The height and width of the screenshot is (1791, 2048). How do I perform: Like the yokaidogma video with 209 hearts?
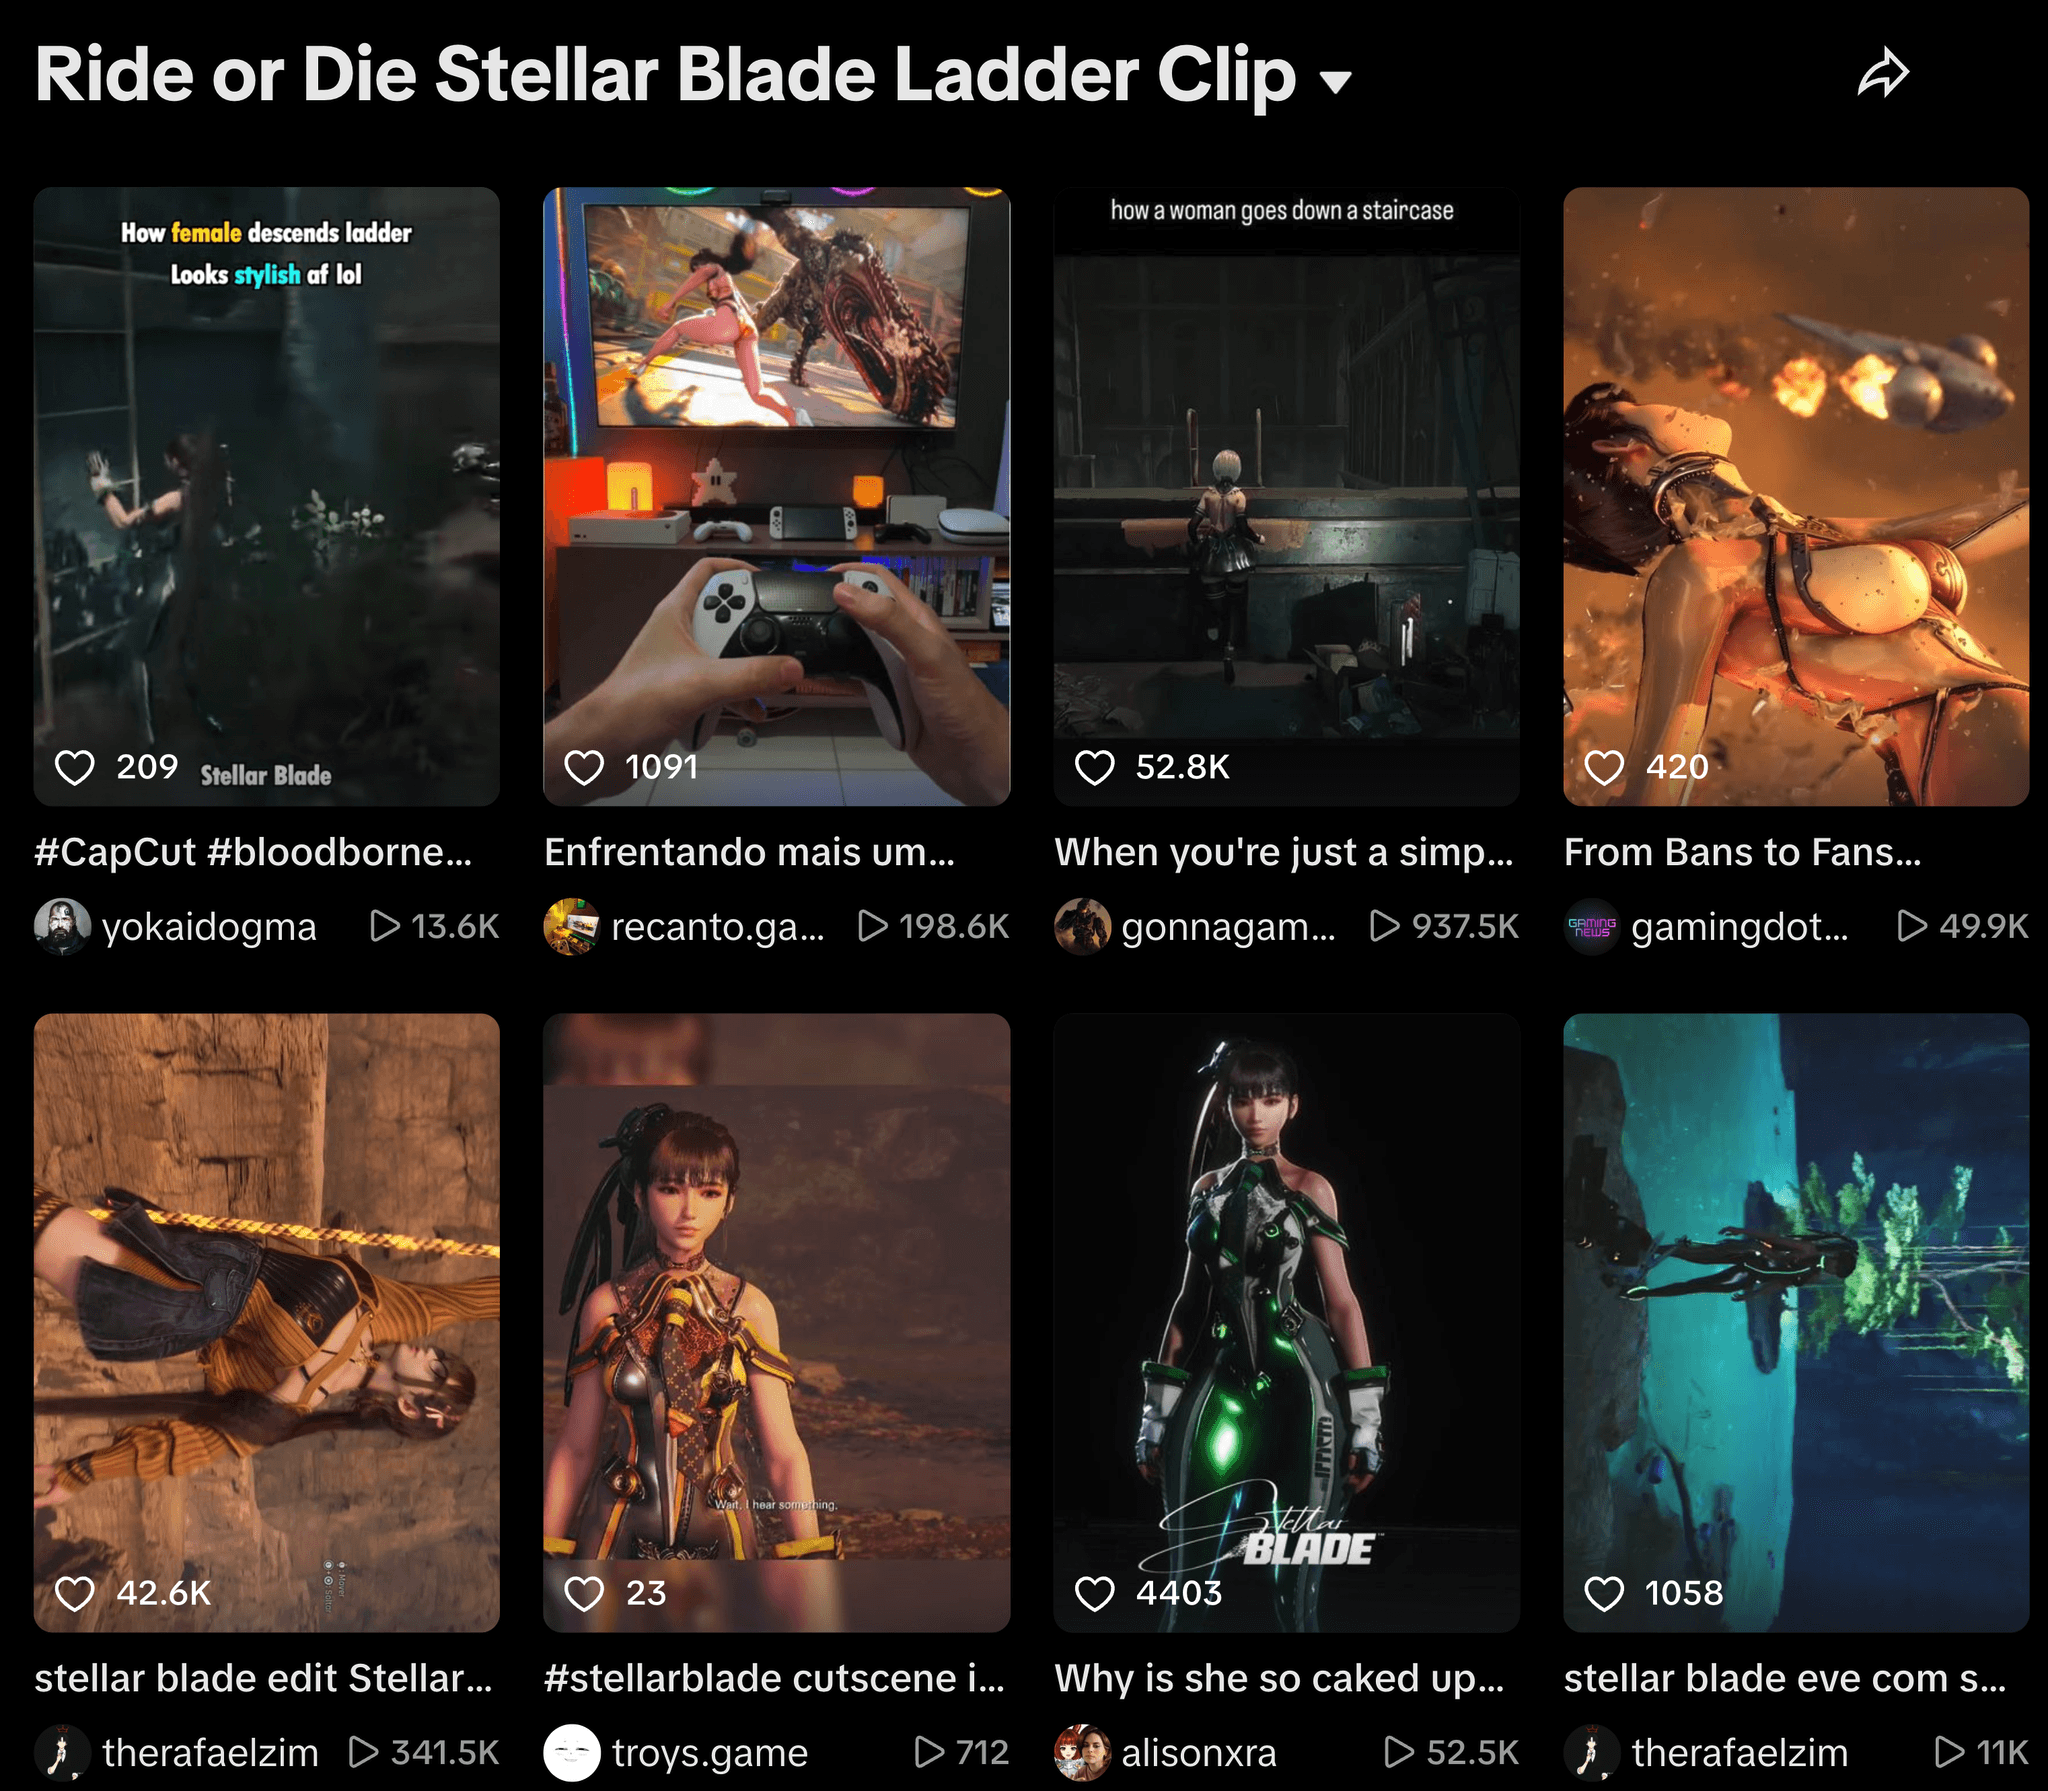tap(74, 767)
